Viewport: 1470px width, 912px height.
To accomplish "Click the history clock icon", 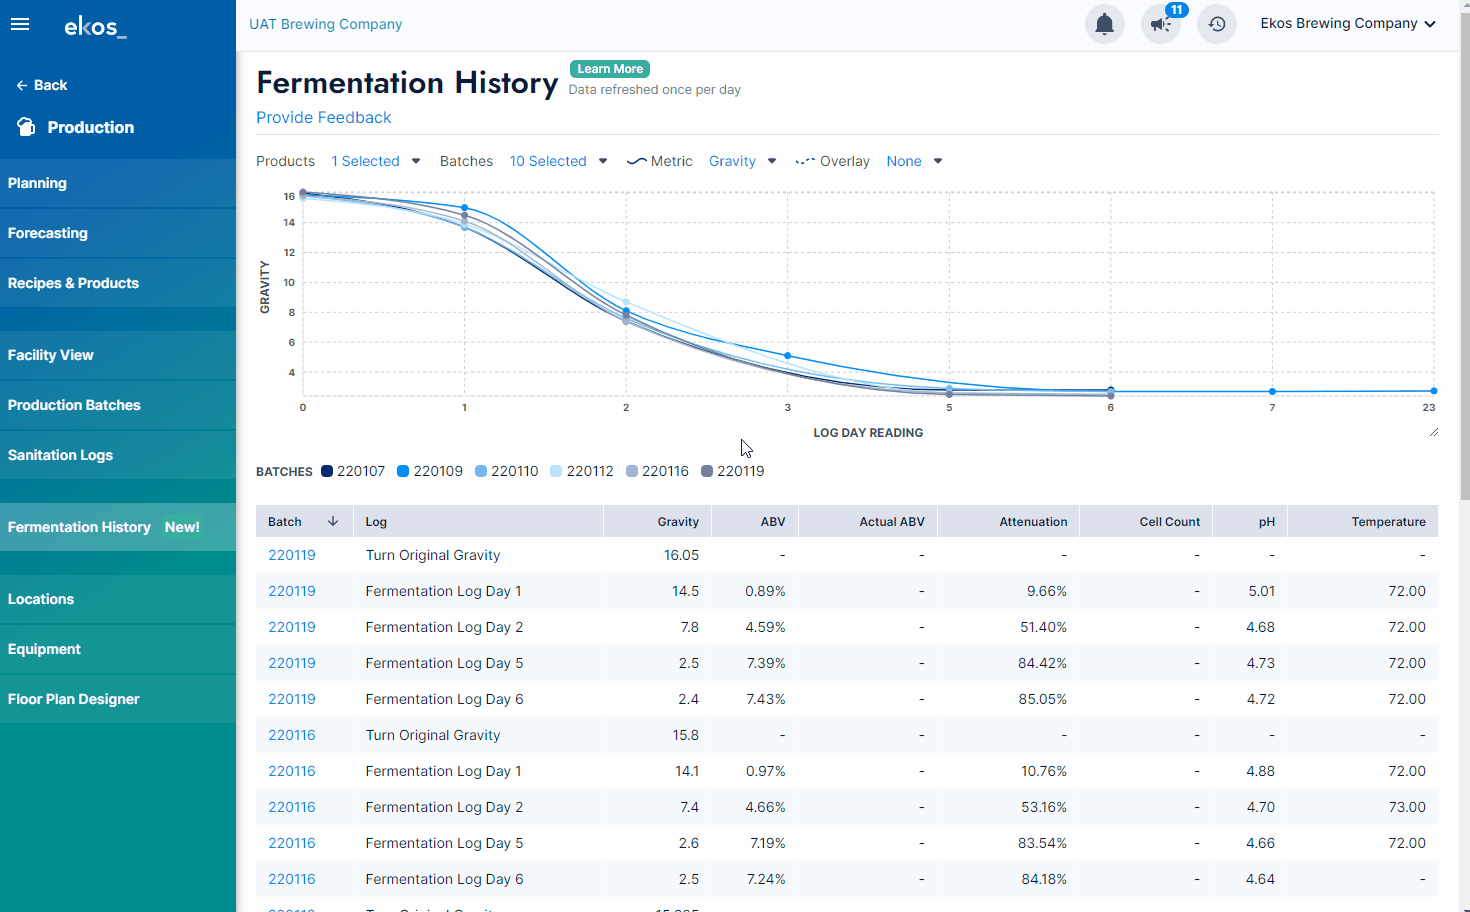I will (x=1216, y=23).
